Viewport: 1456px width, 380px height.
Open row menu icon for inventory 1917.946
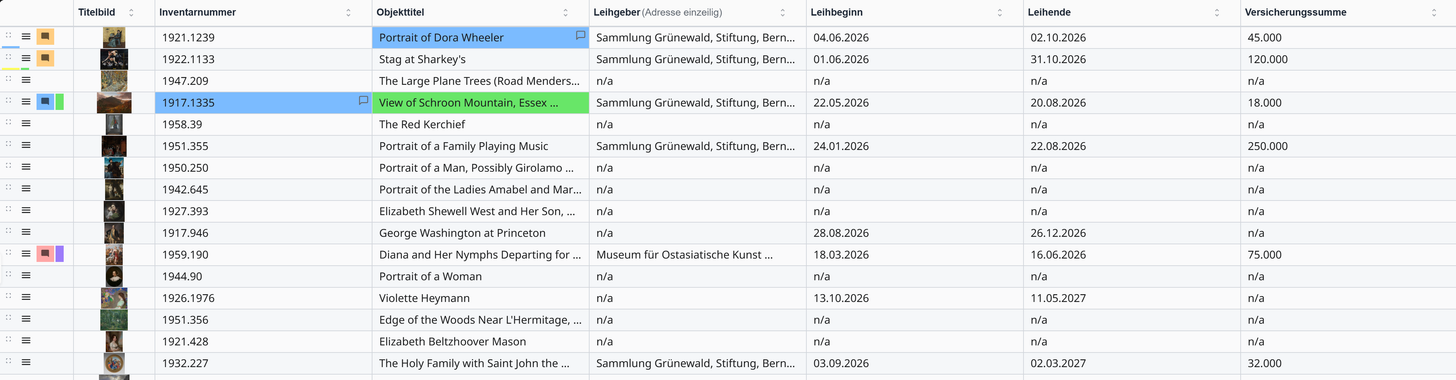click(x=26, y=233)
